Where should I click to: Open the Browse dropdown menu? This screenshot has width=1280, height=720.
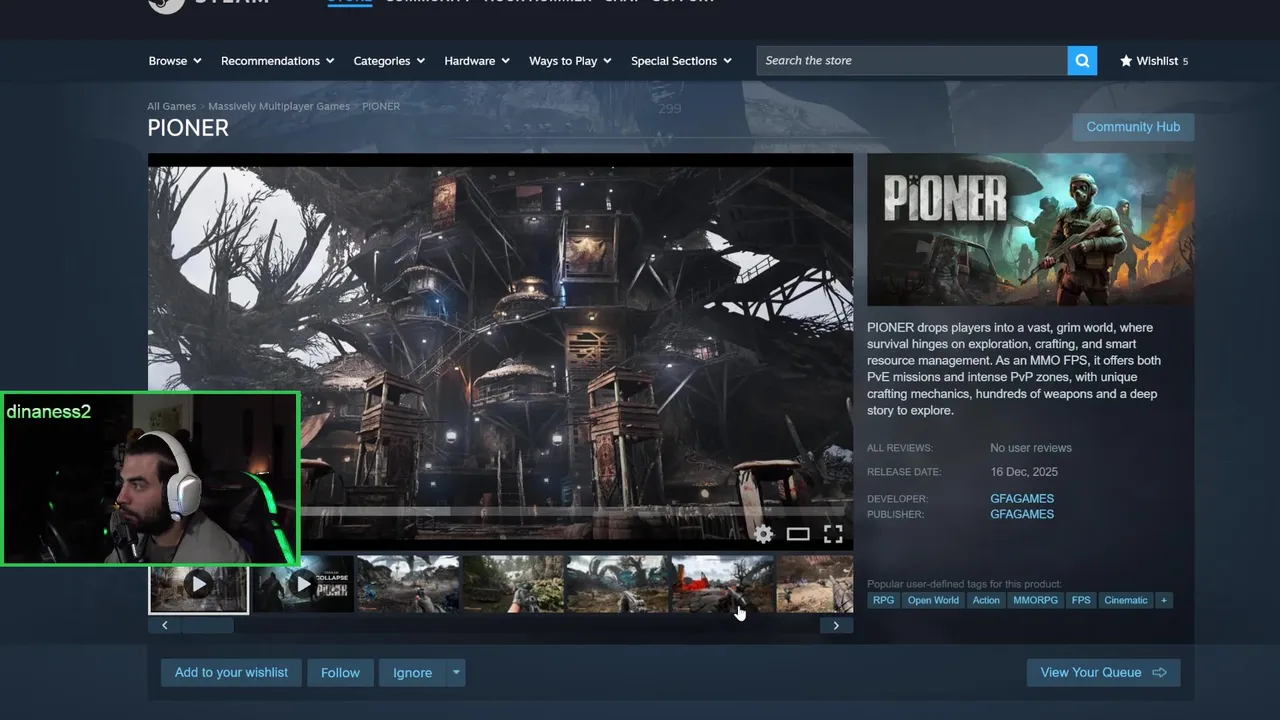(175, 61)
